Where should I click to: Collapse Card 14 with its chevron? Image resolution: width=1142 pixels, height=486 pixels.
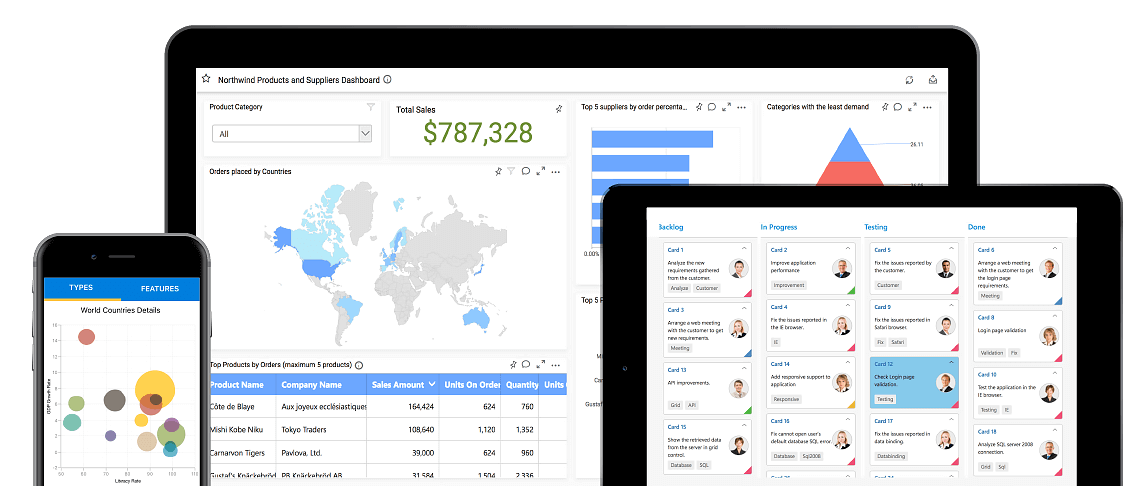pos(848,364)
